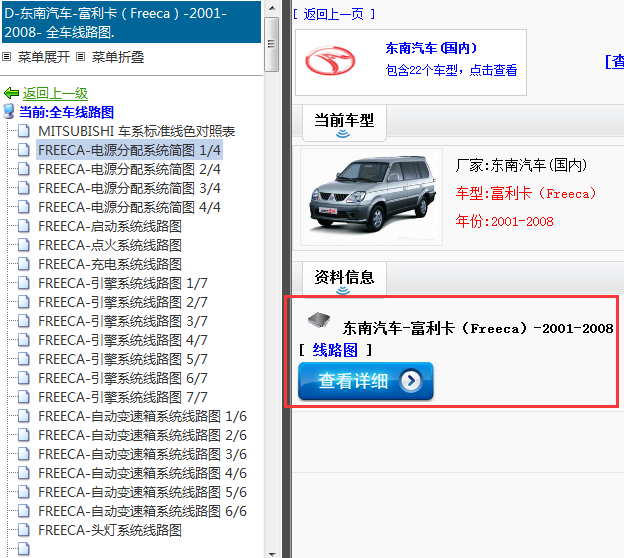Select FREECA-引擎系统线路图 4/7

[x=123, y=340]
